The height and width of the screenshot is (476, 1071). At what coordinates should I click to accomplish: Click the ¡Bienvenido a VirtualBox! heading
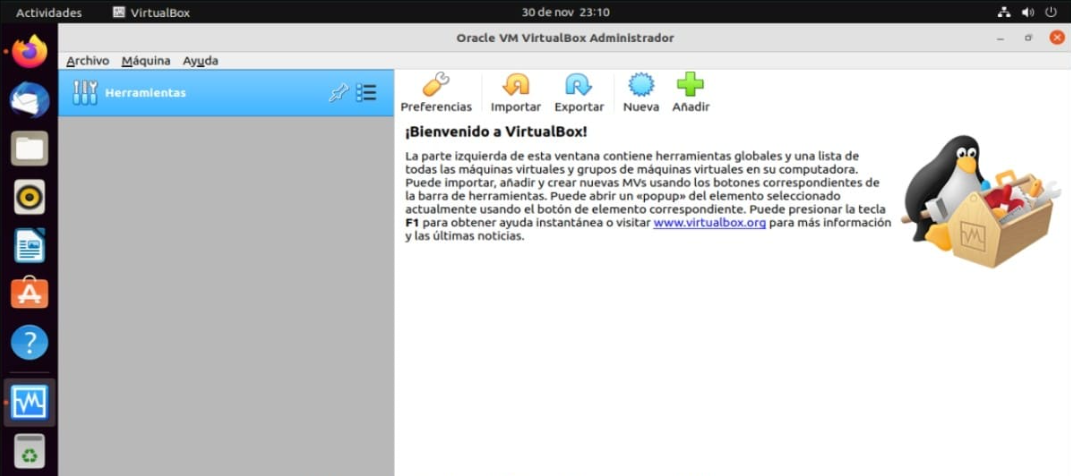pos(496,131)
